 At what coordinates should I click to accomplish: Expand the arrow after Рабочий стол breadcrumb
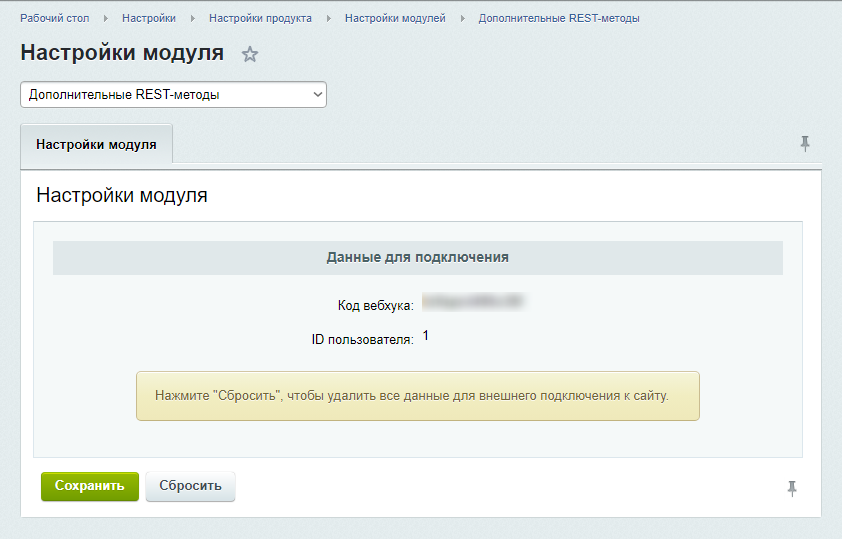[106, 18]
